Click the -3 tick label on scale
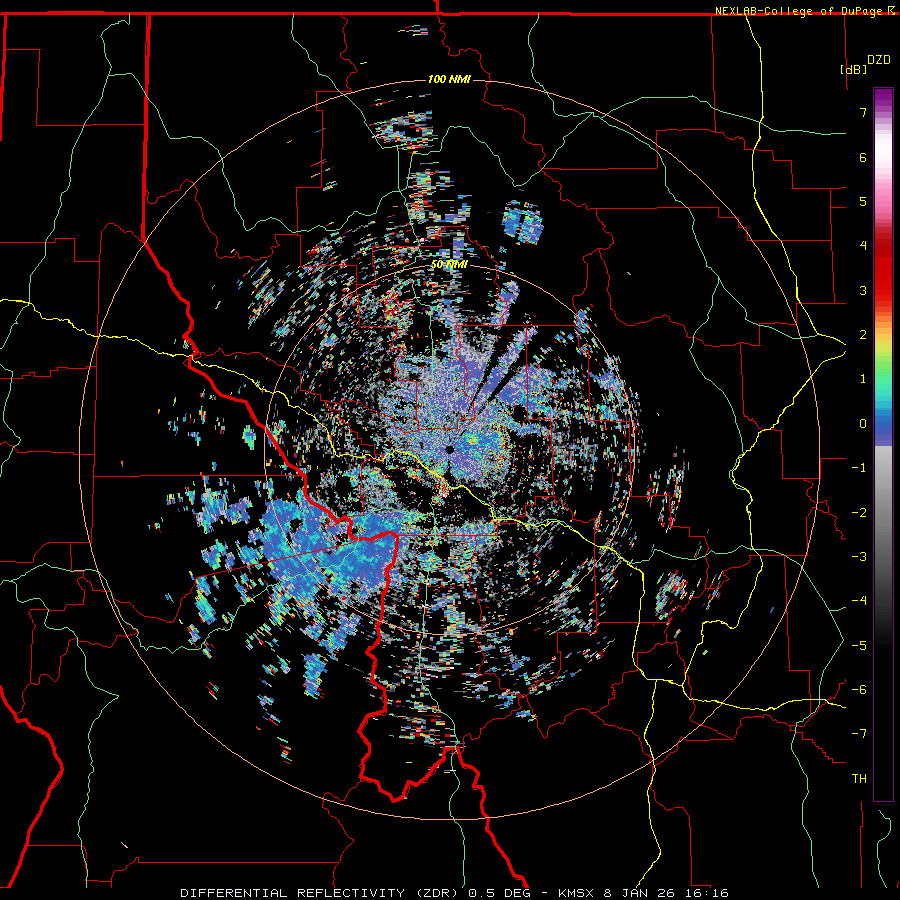900x900 pixels. pyautogui.click(x=859, y=557)
